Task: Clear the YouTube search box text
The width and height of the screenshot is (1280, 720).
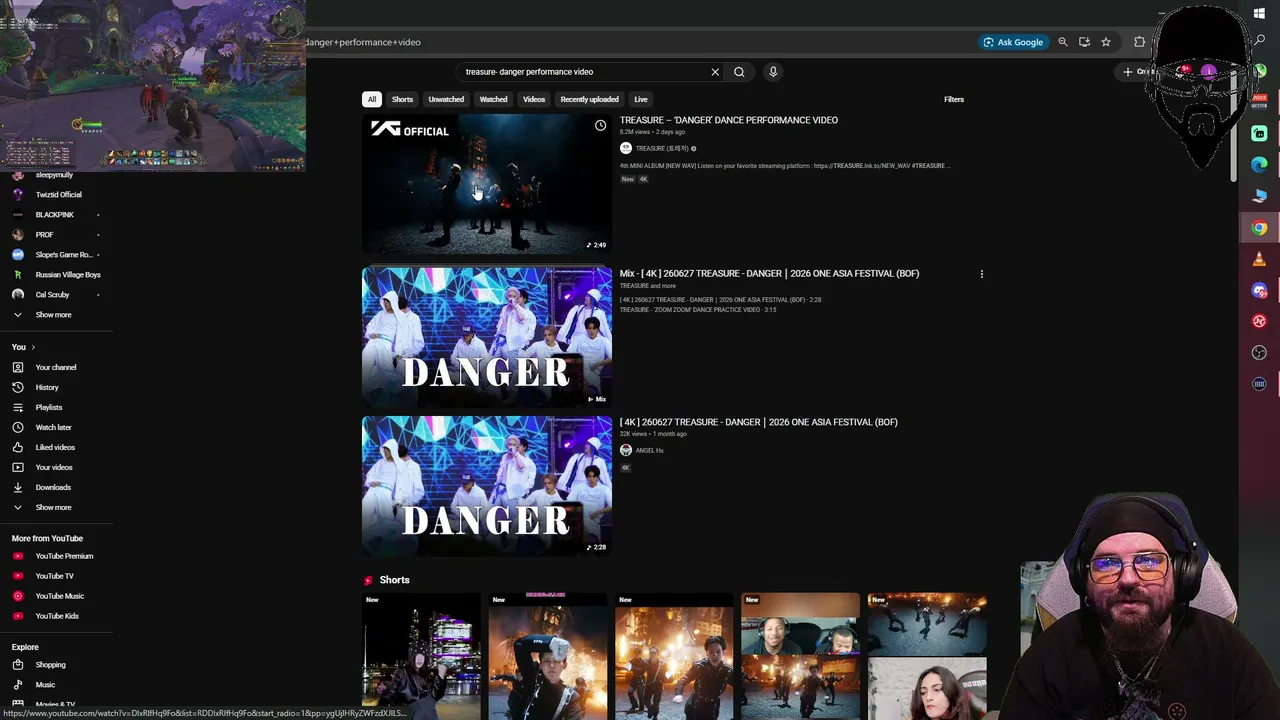Action: coord(715,72)
